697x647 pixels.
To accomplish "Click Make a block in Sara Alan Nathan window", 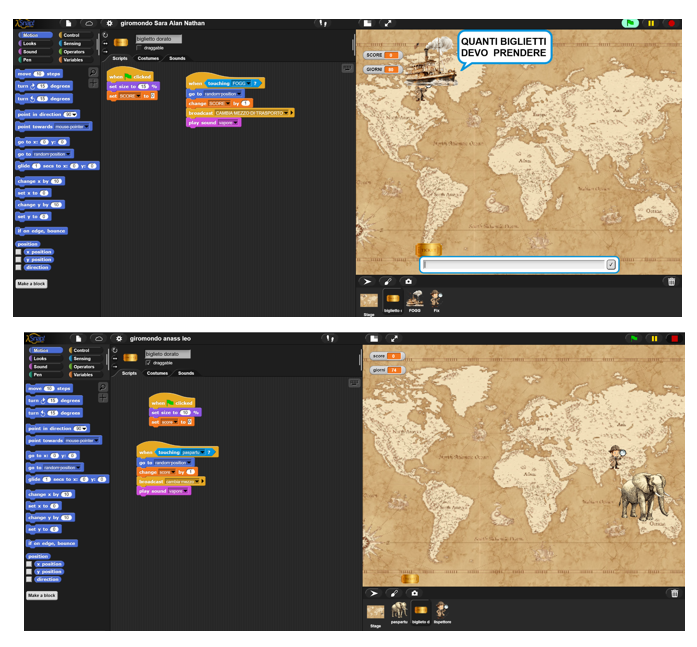I will tap(31, 284).
